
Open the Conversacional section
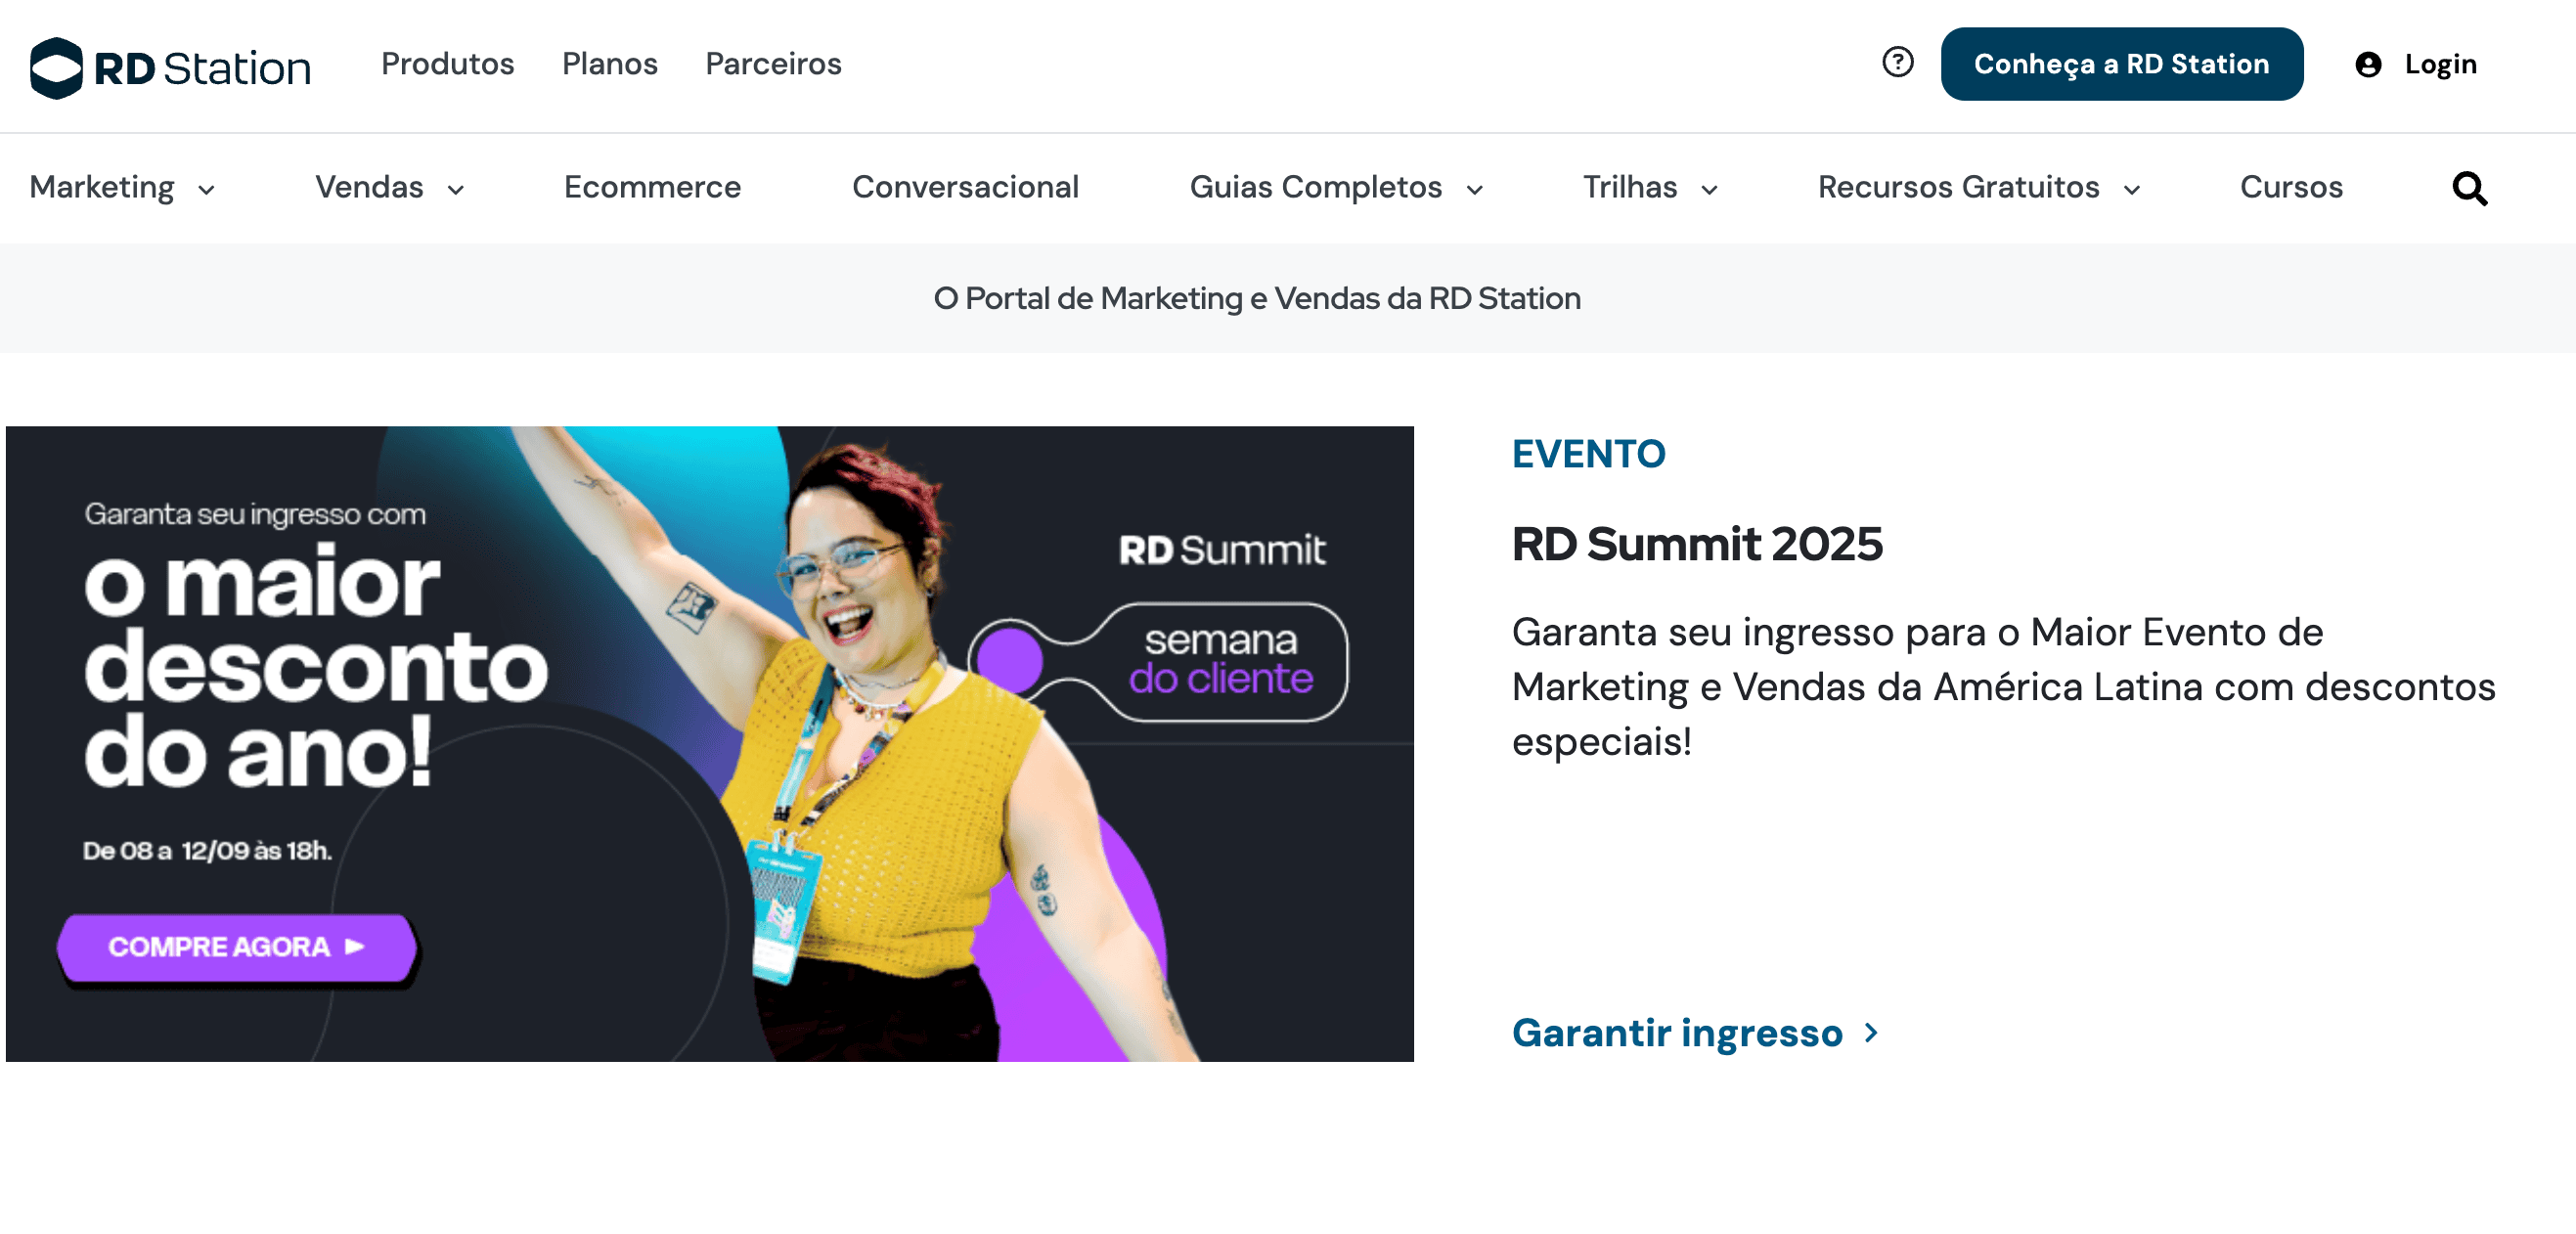[x=965, y=187]
